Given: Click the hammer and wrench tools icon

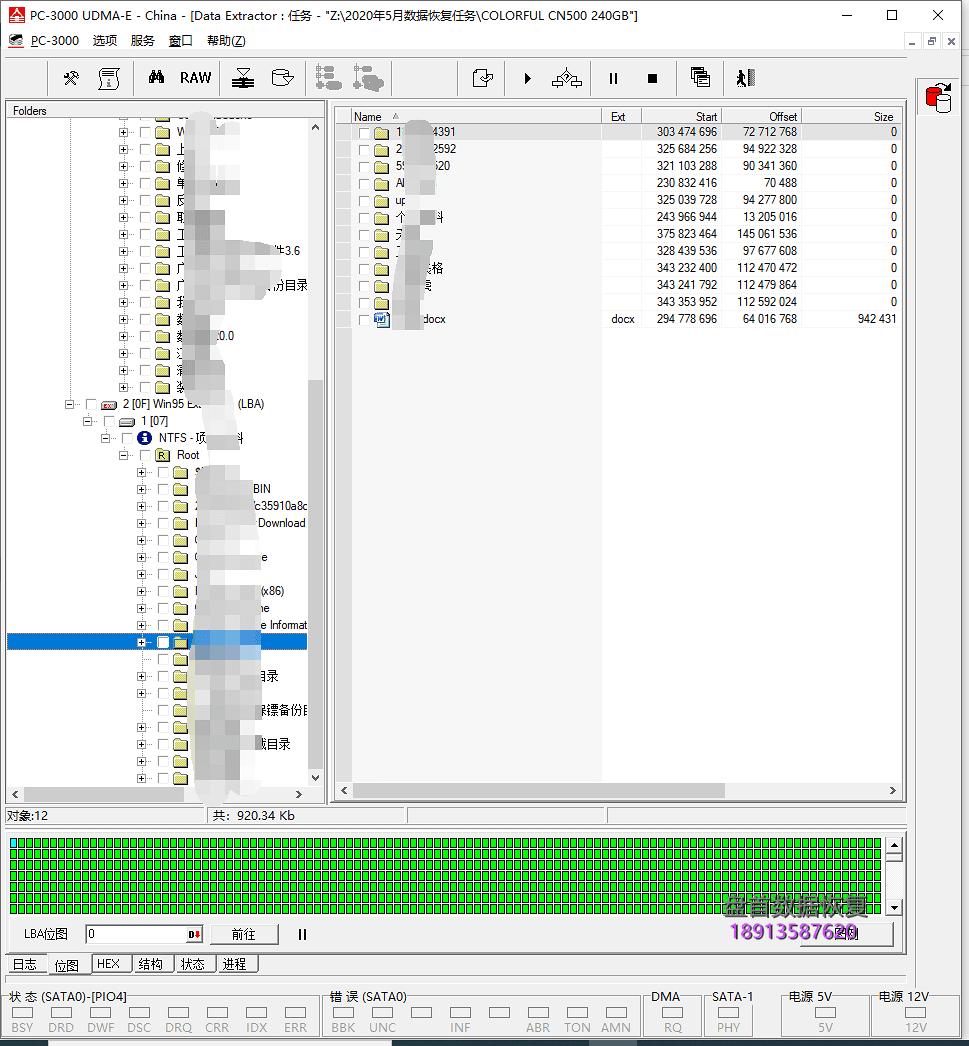Looking at the screenshot, I should point(71,78).
